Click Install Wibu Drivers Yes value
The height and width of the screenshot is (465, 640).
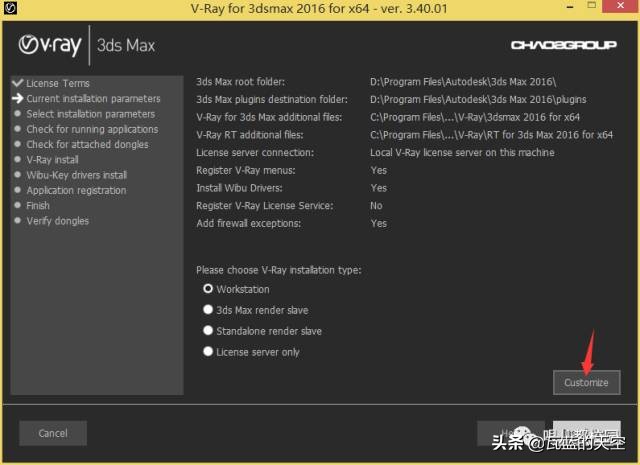click(378, 188)
